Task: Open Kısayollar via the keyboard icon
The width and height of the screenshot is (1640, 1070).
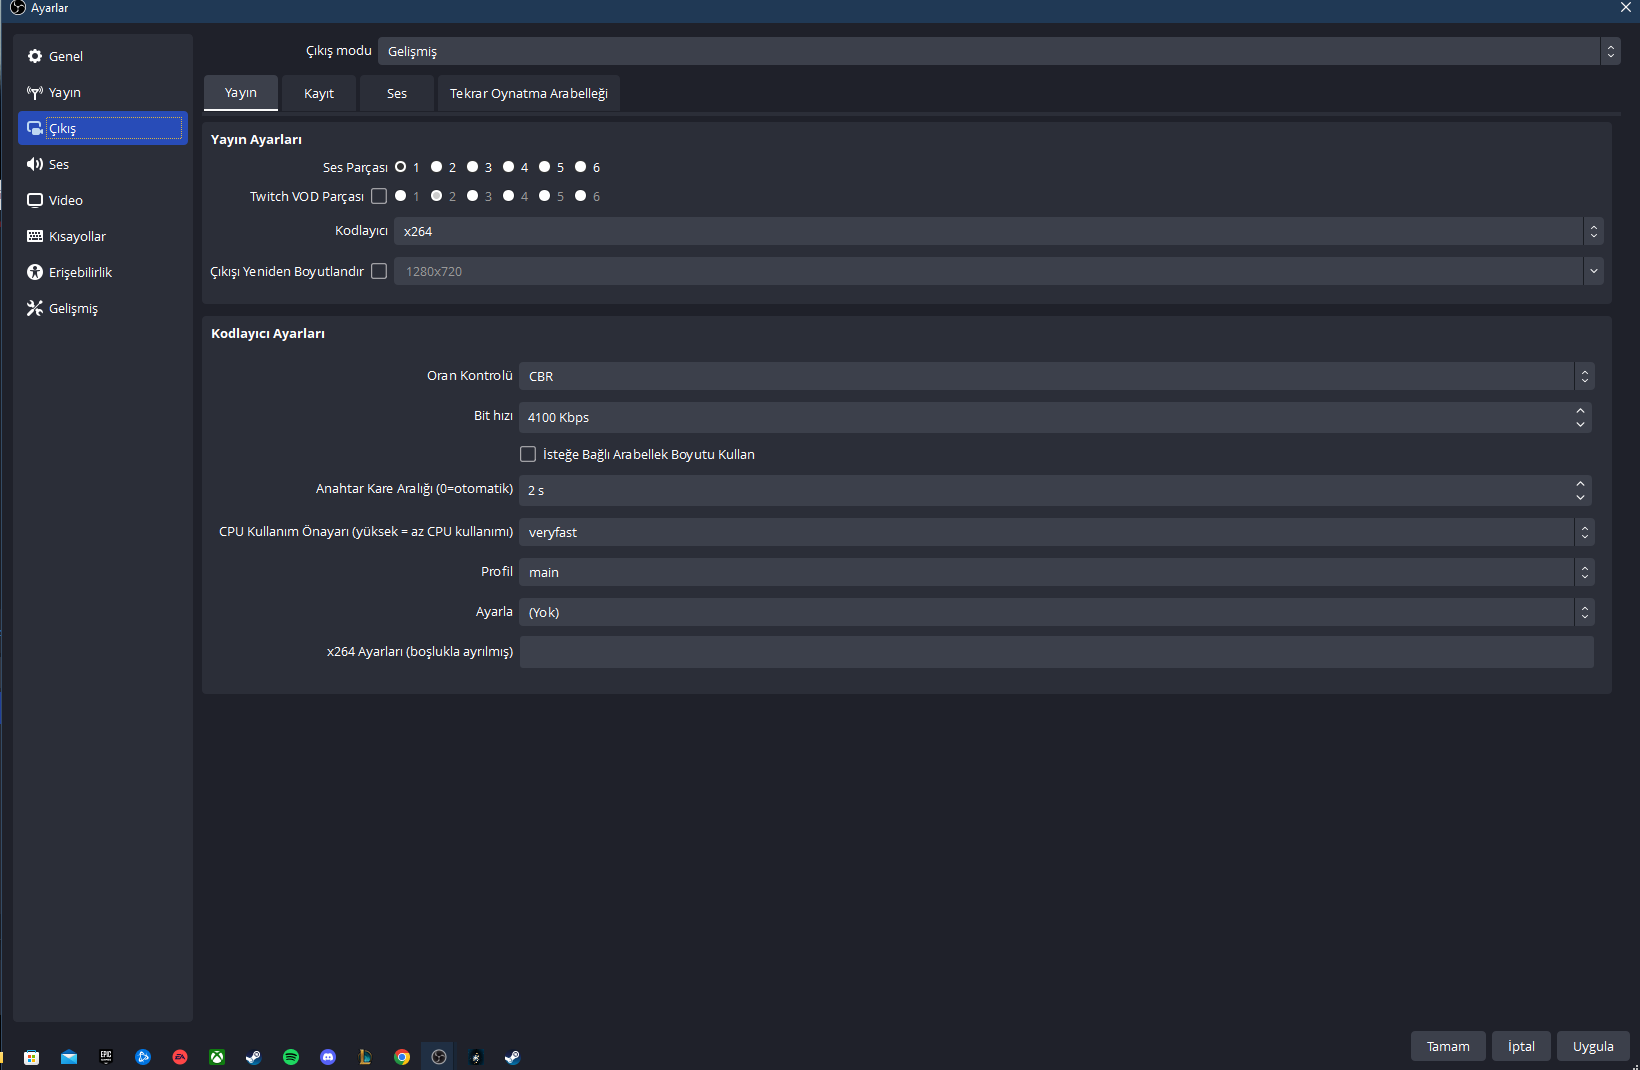Action: [x=35, y=236]
